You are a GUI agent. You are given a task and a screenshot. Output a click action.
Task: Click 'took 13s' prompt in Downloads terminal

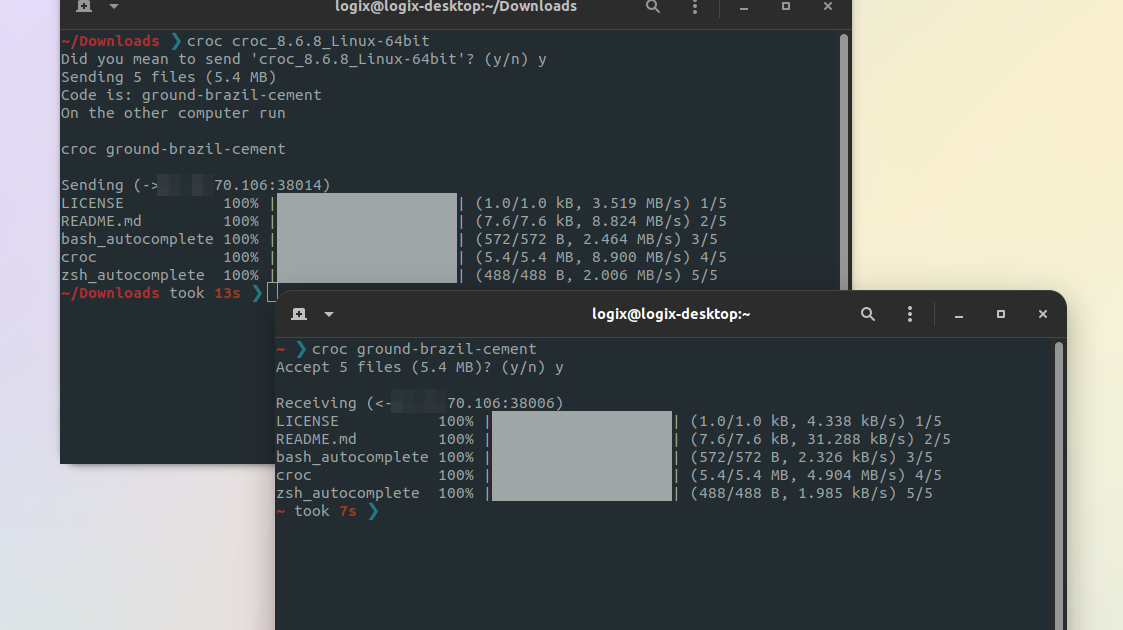[x=205, y=293]
